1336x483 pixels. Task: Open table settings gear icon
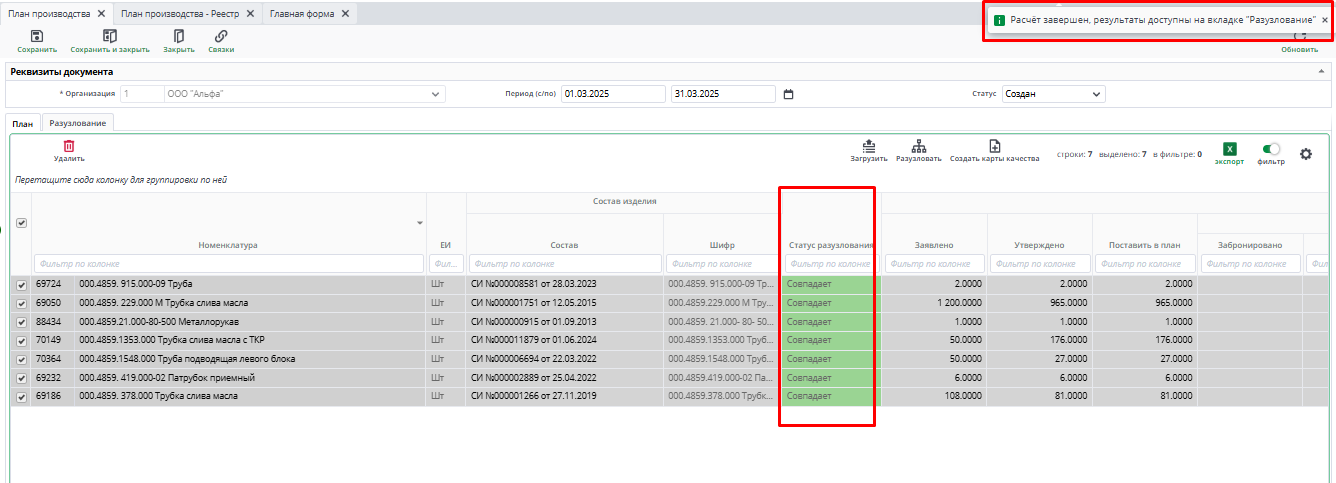click(1305, 154)
